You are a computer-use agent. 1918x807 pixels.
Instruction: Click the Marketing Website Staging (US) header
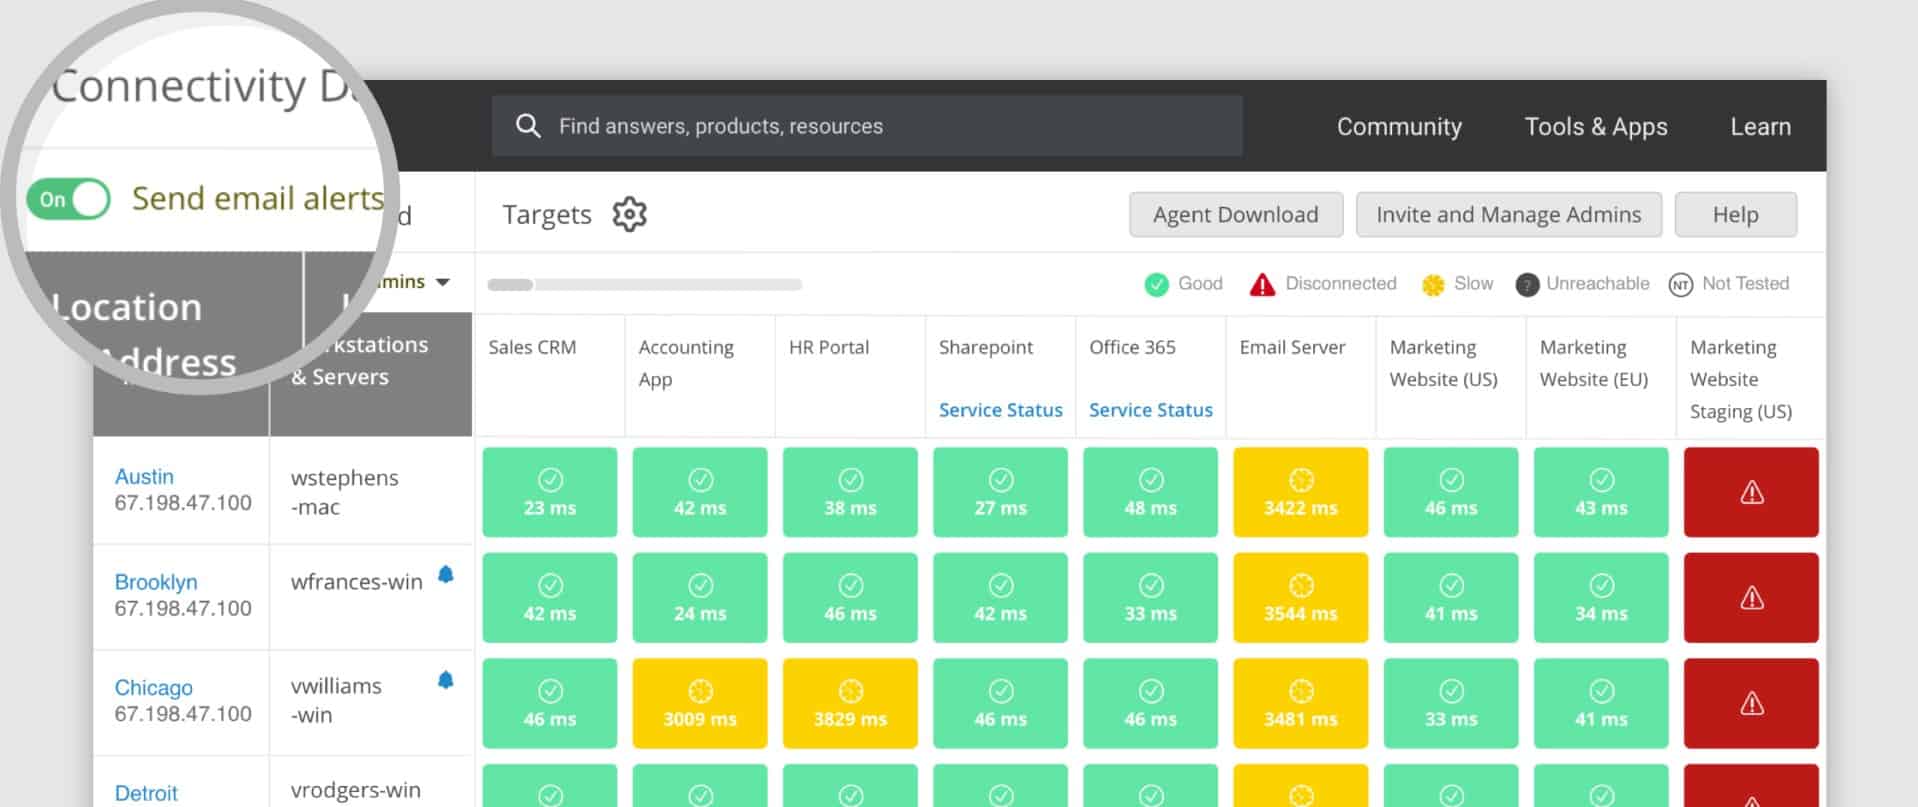1741,379
